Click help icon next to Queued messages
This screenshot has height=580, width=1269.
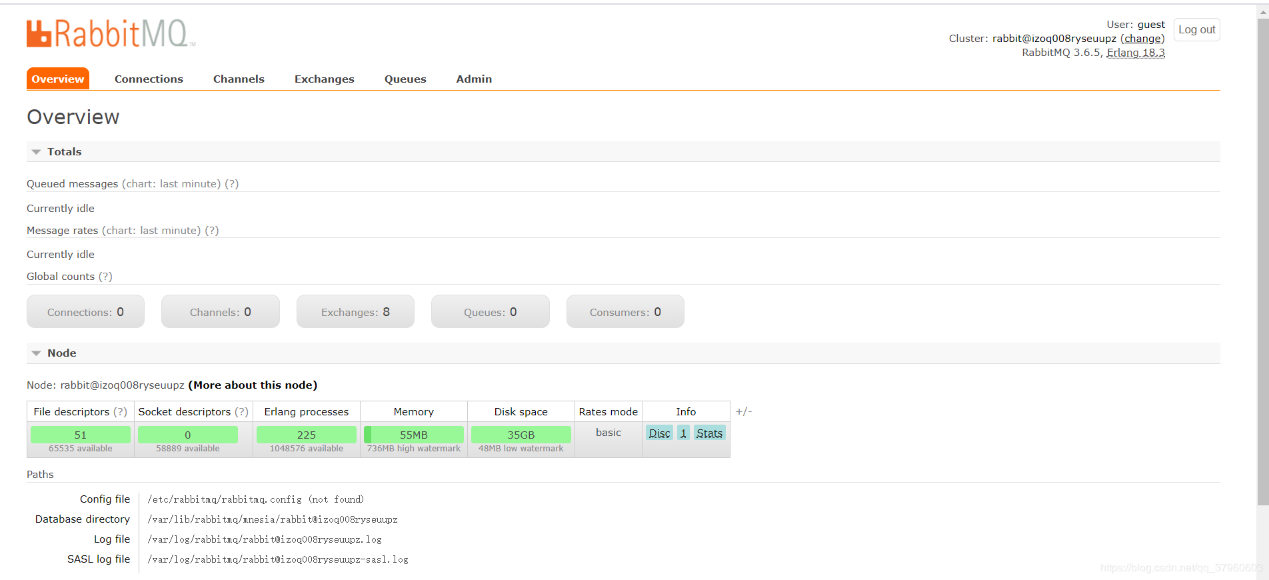(x=231, y=184)
